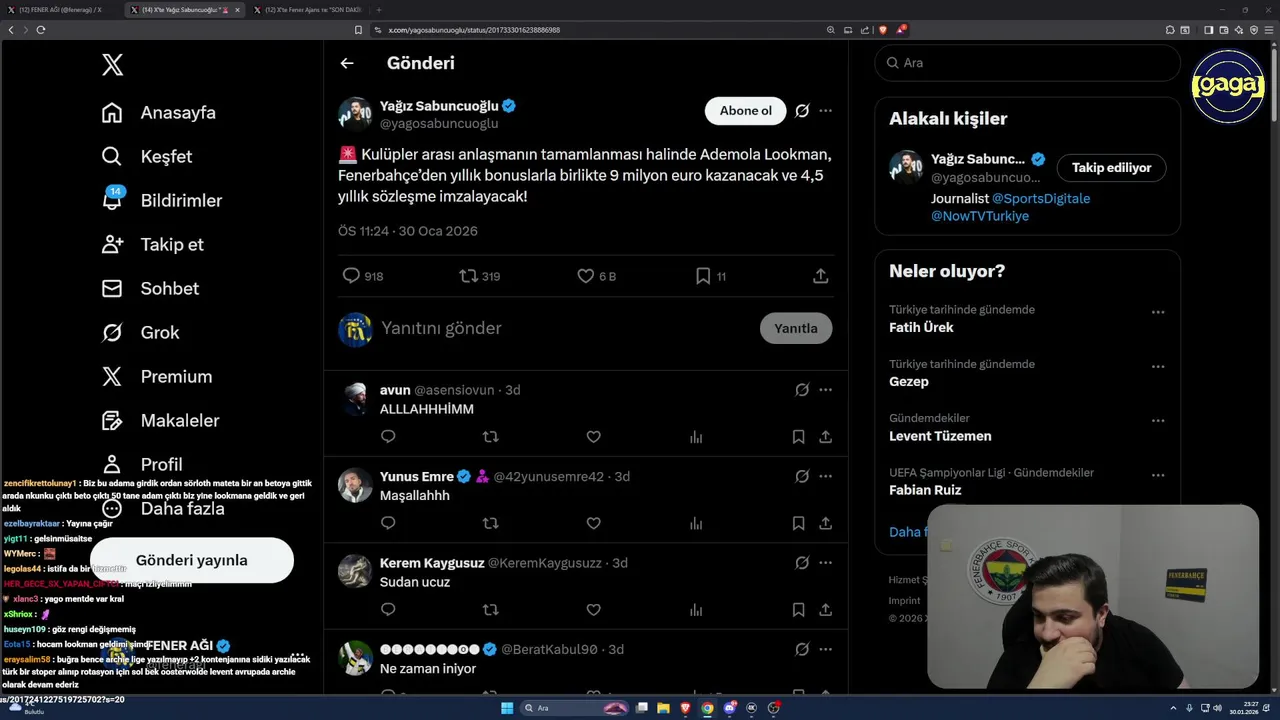Open Keşfet explore page
This screenshot has width=1280, height=720.
147,157
